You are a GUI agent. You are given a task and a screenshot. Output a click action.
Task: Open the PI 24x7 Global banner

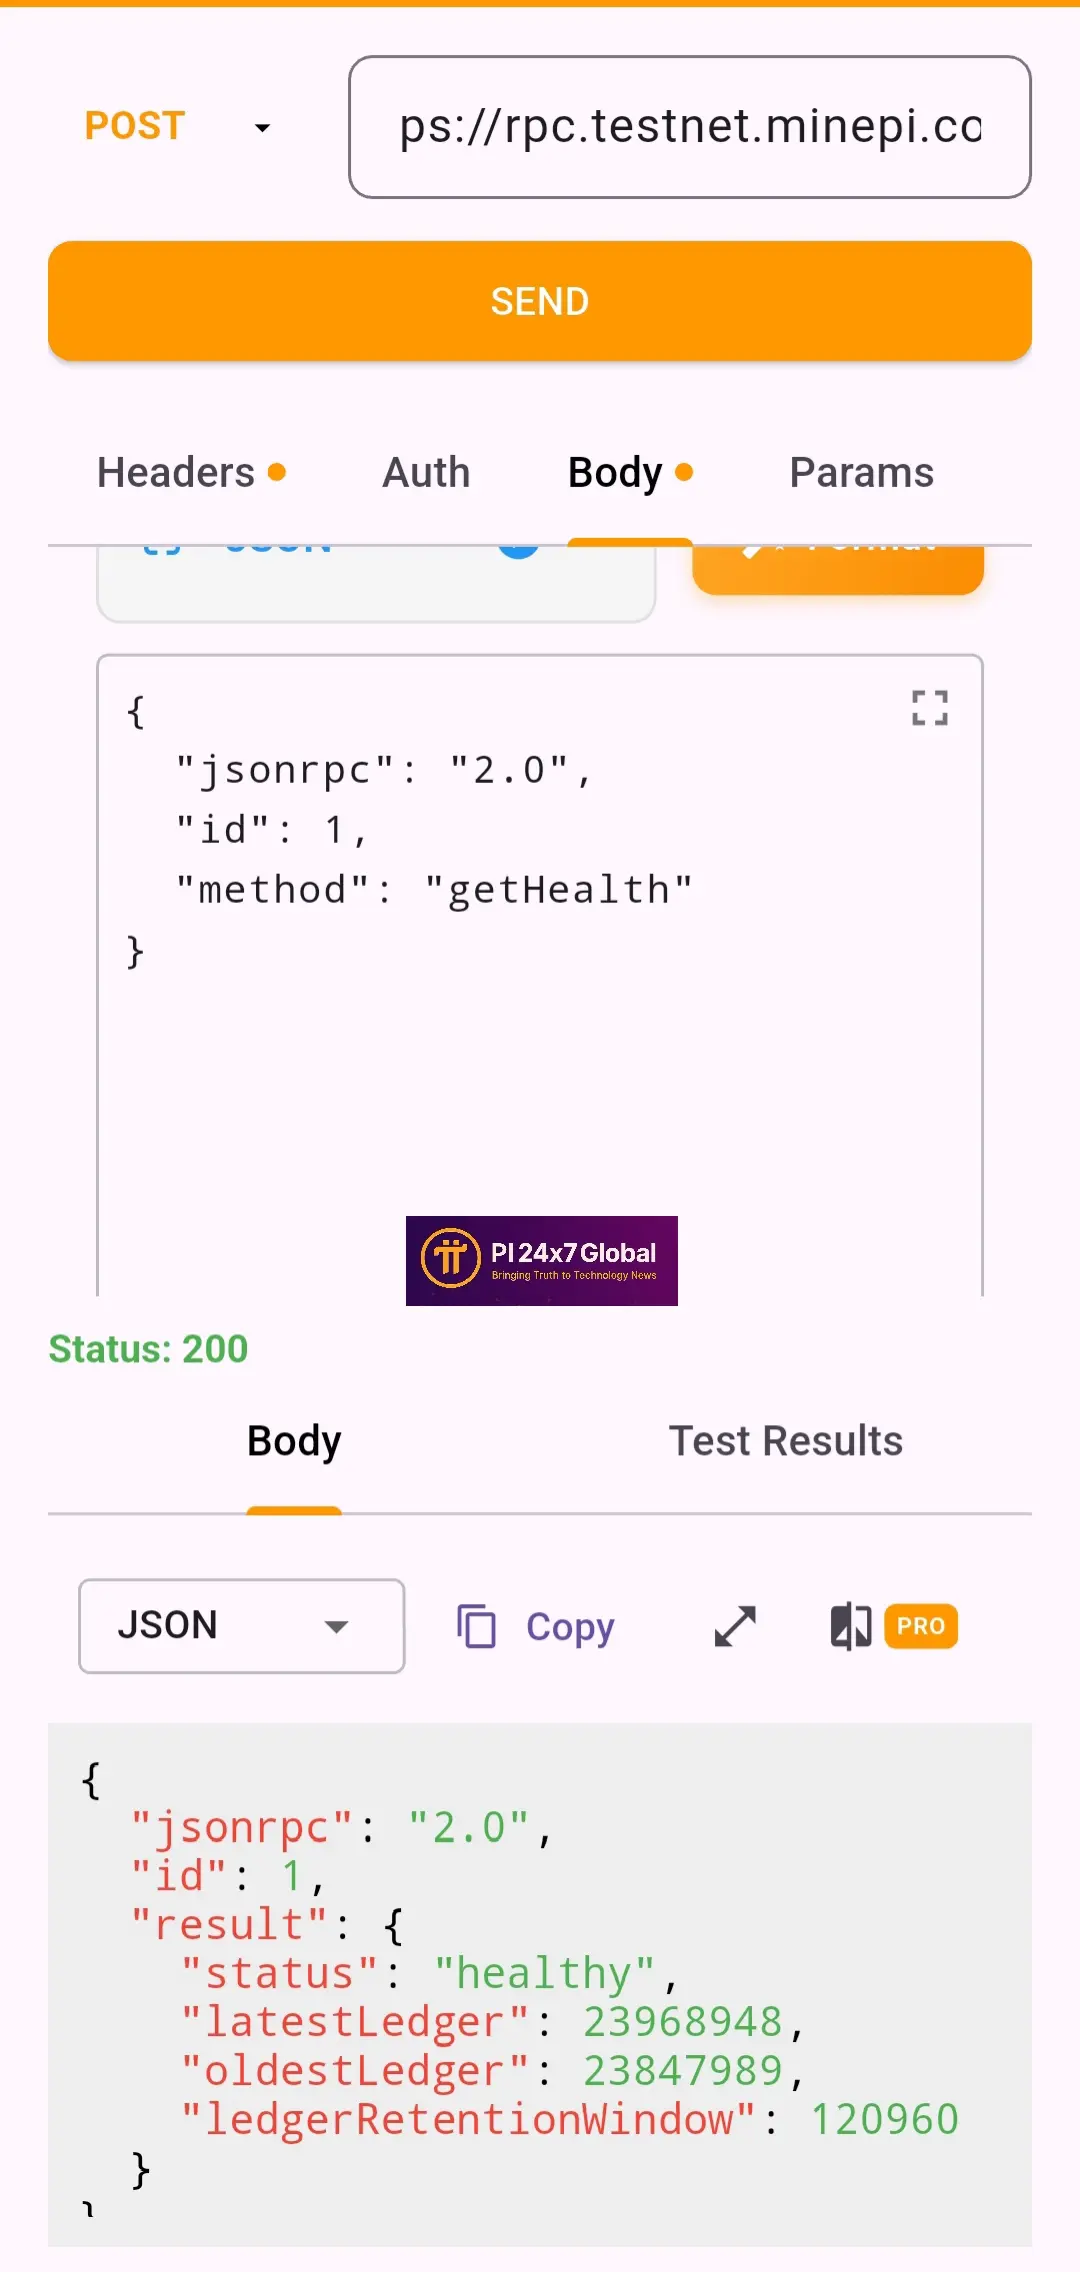542,1261
